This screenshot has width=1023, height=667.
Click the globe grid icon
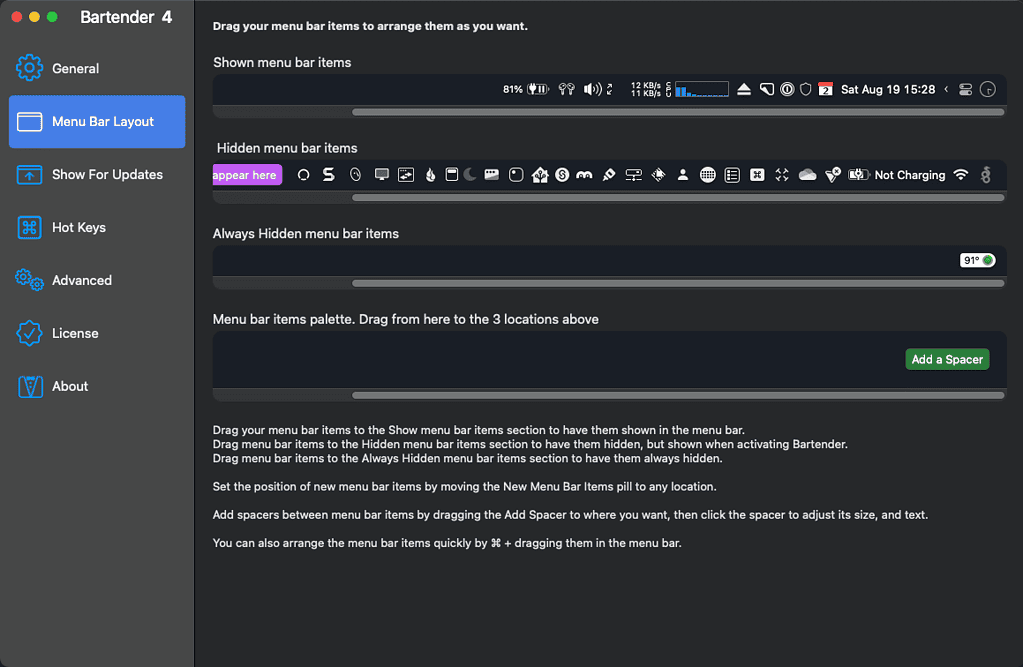coord(707,174)
